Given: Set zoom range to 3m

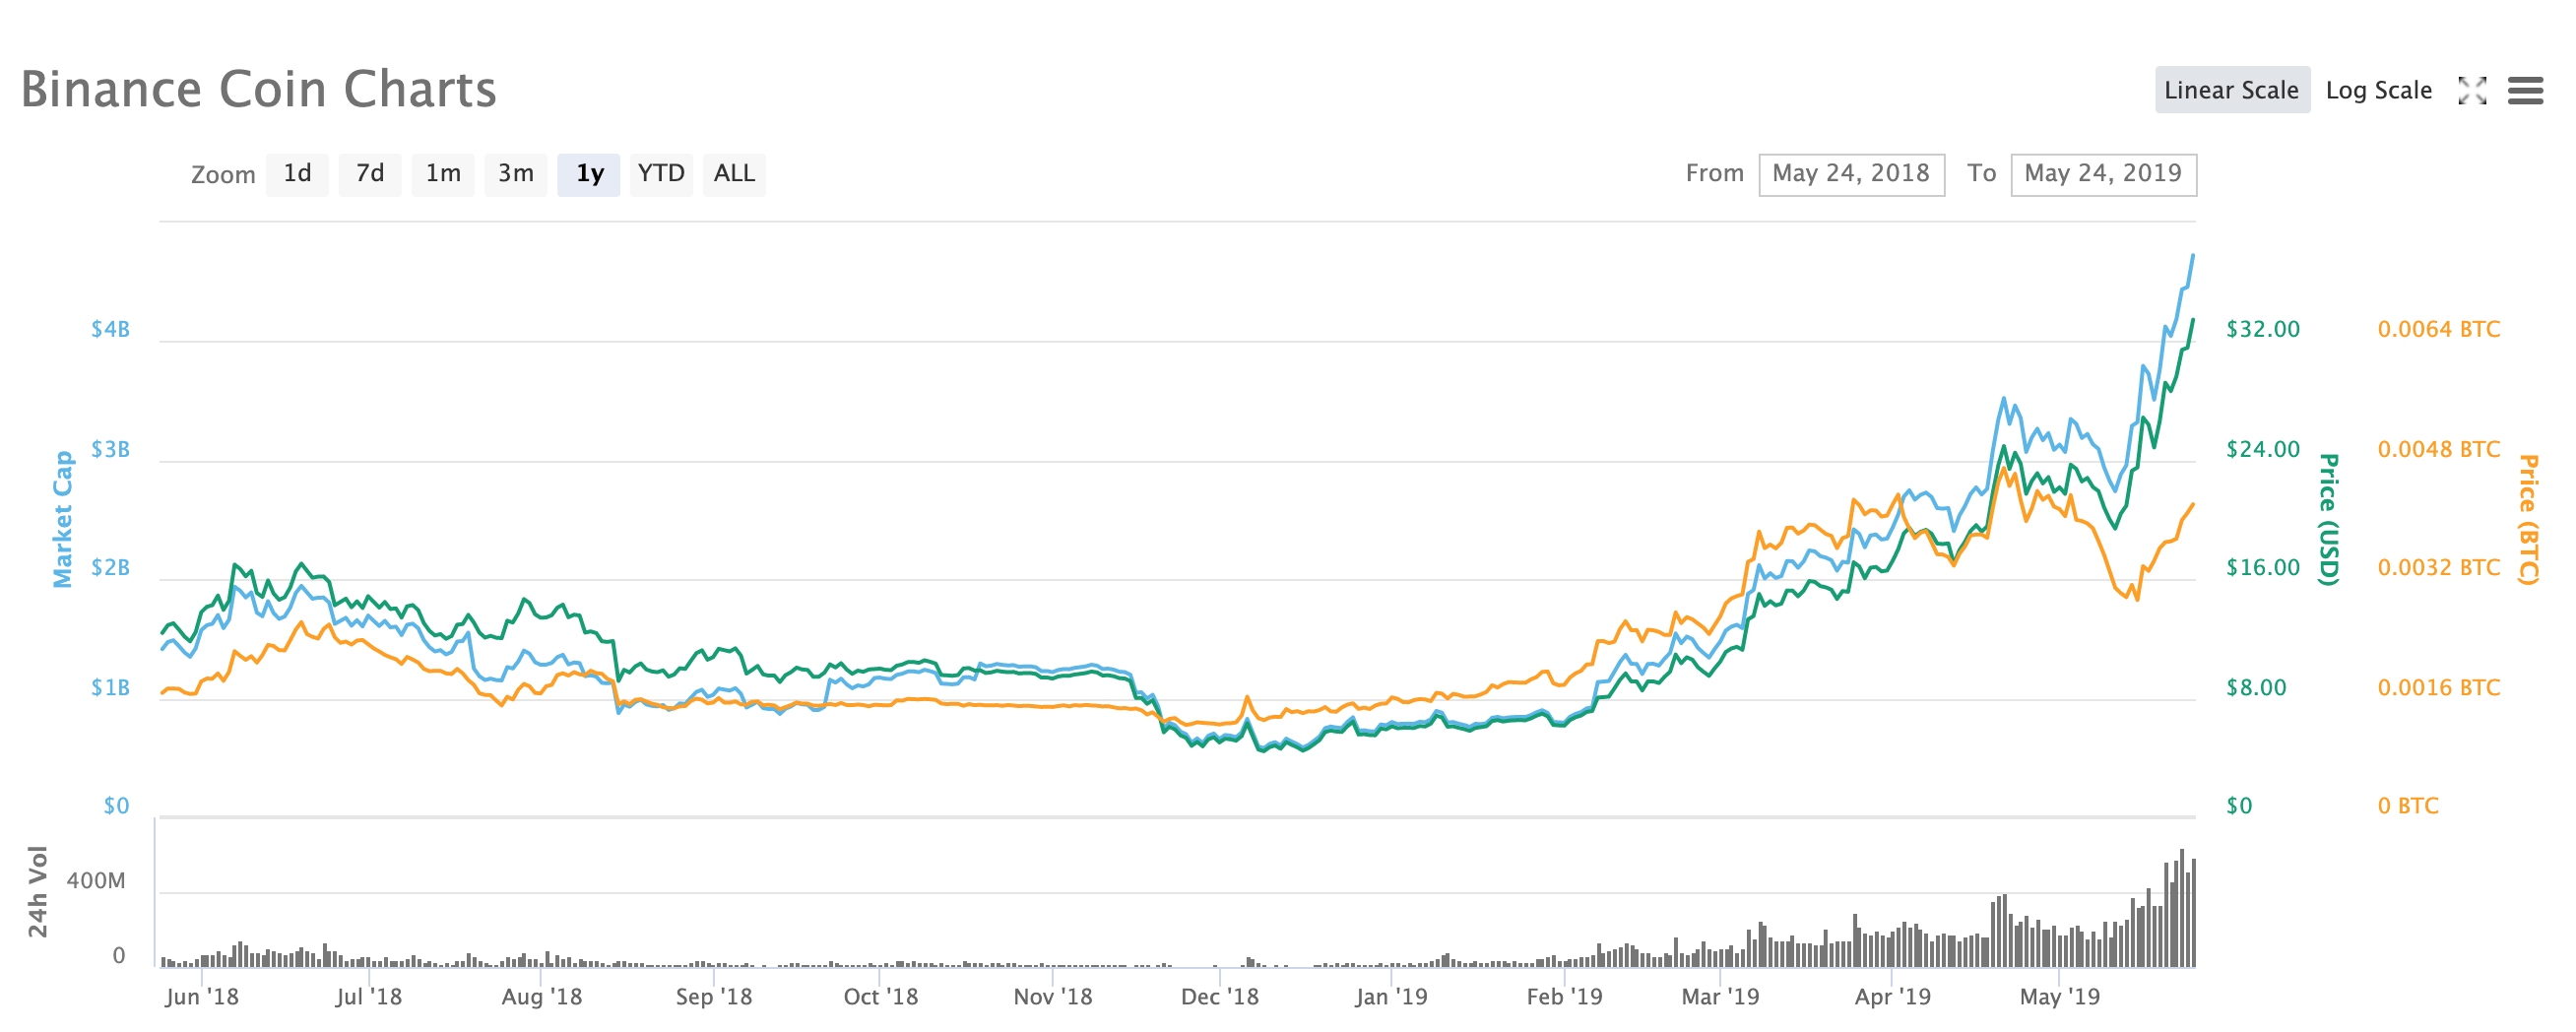Looking at the screenshot, I should coord(516,174).
